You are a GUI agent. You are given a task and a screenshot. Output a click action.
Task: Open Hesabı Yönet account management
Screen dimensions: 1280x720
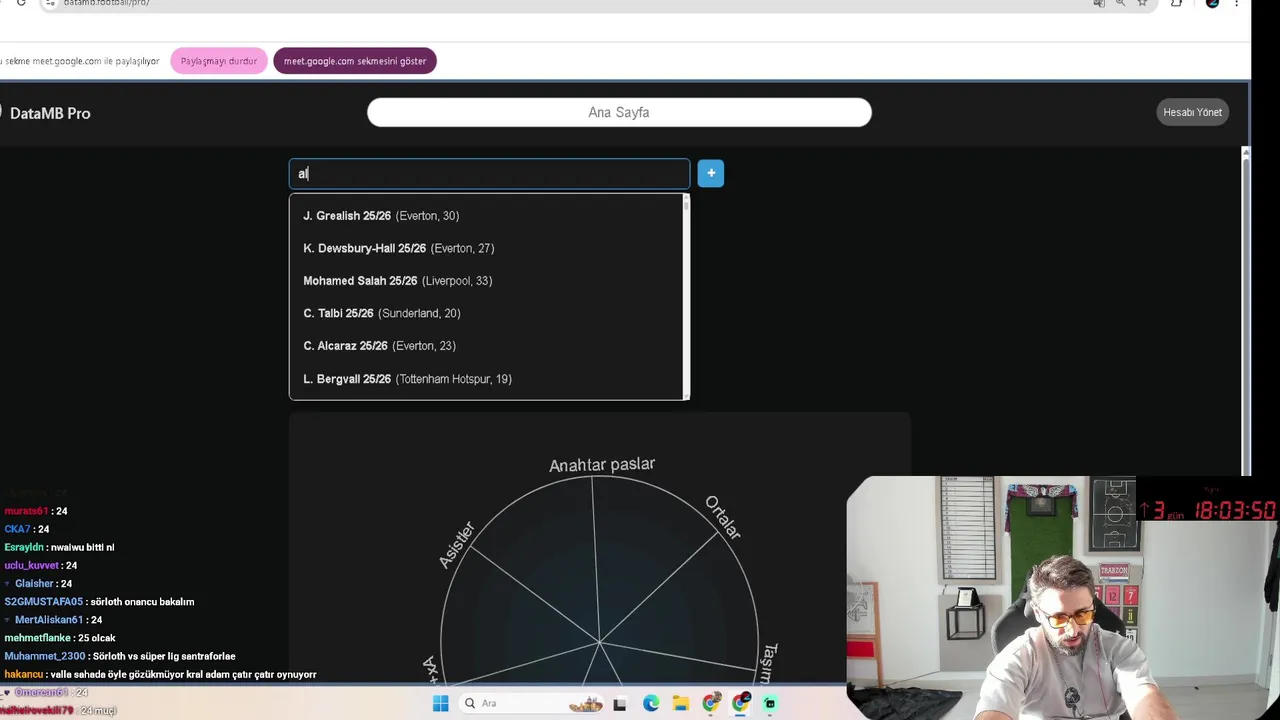click(x=1192, y=112)
